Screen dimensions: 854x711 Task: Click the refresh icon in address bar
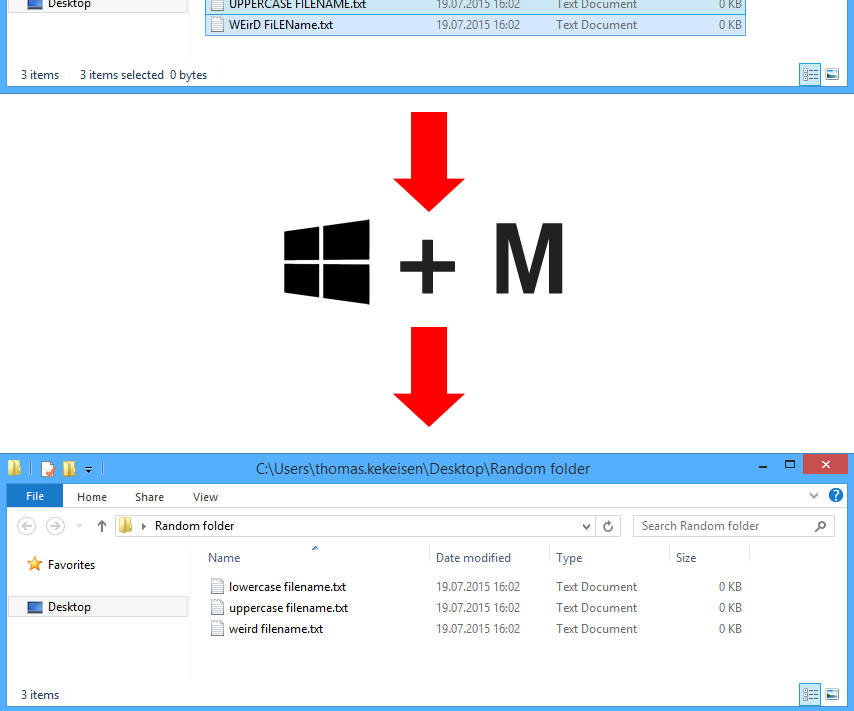coord(608,526)
